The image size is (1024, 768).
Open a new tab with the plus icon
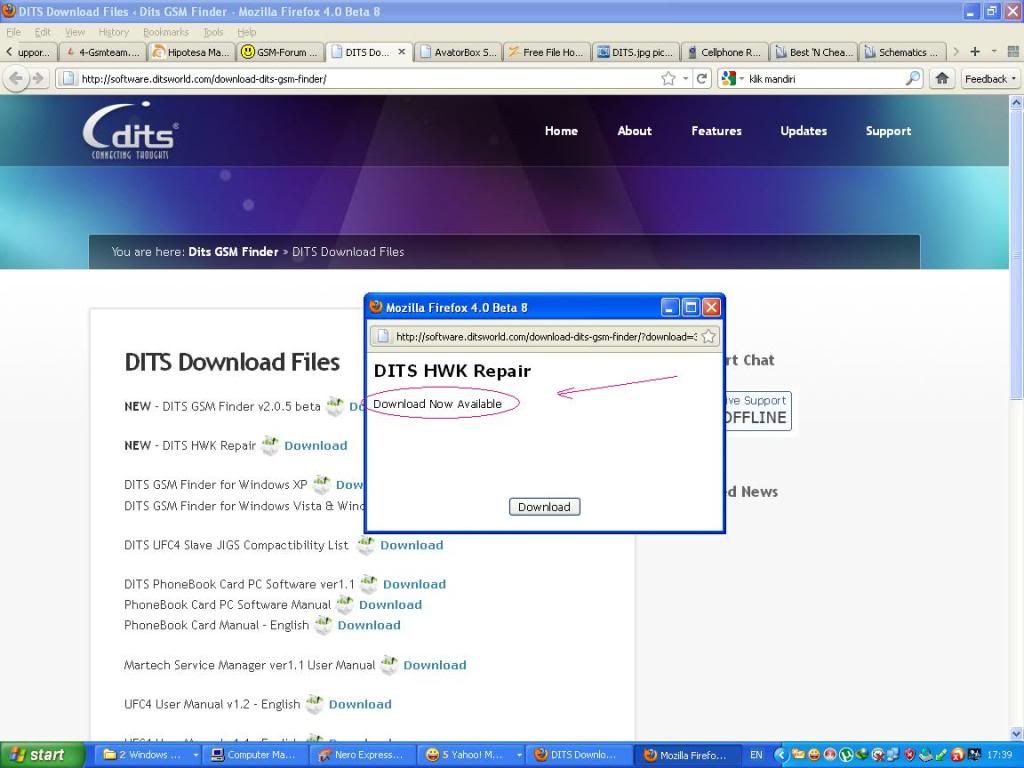click(x=974, y=52)
